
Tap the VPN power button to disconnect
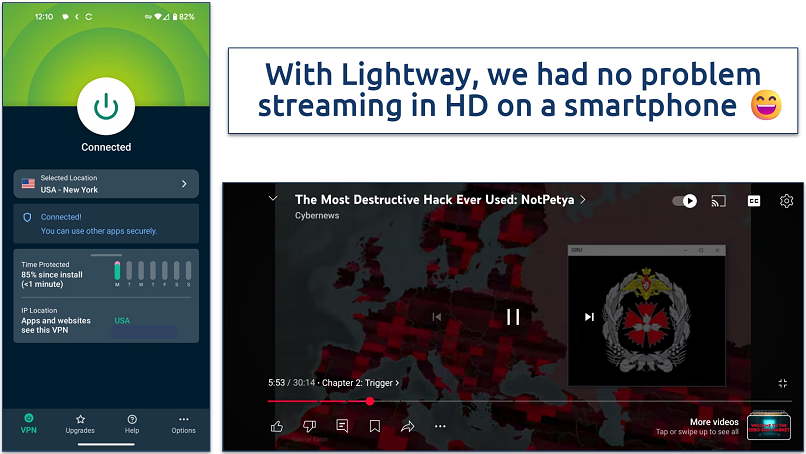click(x=106, y=105)
